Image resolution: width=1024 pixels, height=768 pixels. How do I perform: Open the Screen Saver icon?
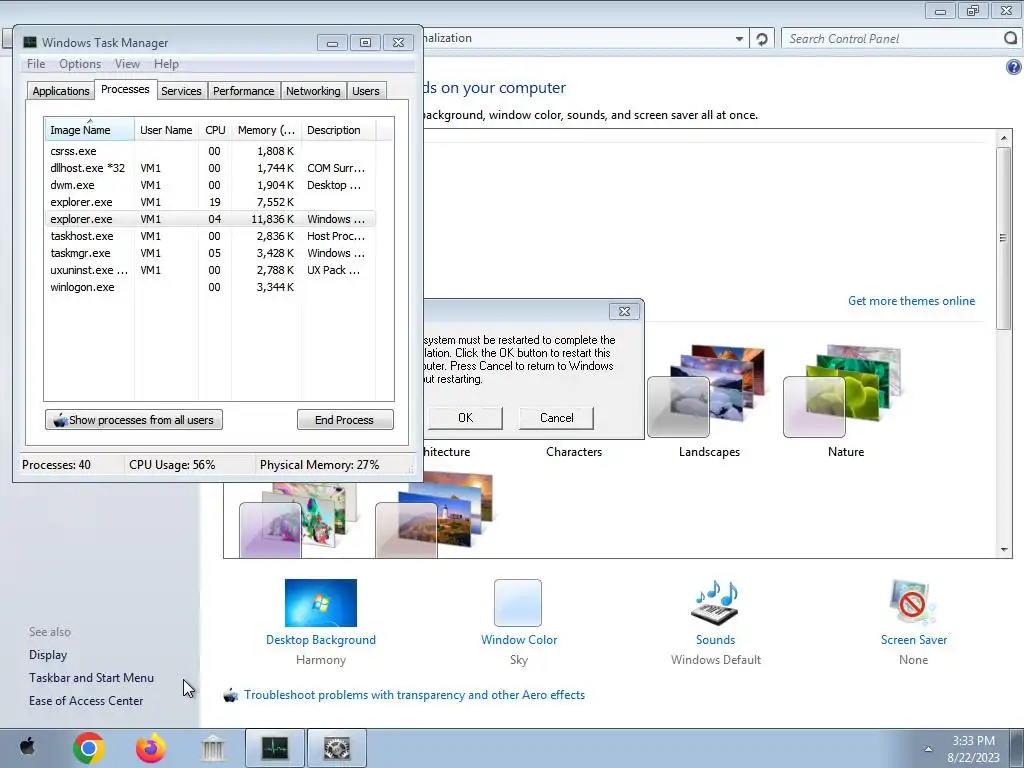coord(913,603)
